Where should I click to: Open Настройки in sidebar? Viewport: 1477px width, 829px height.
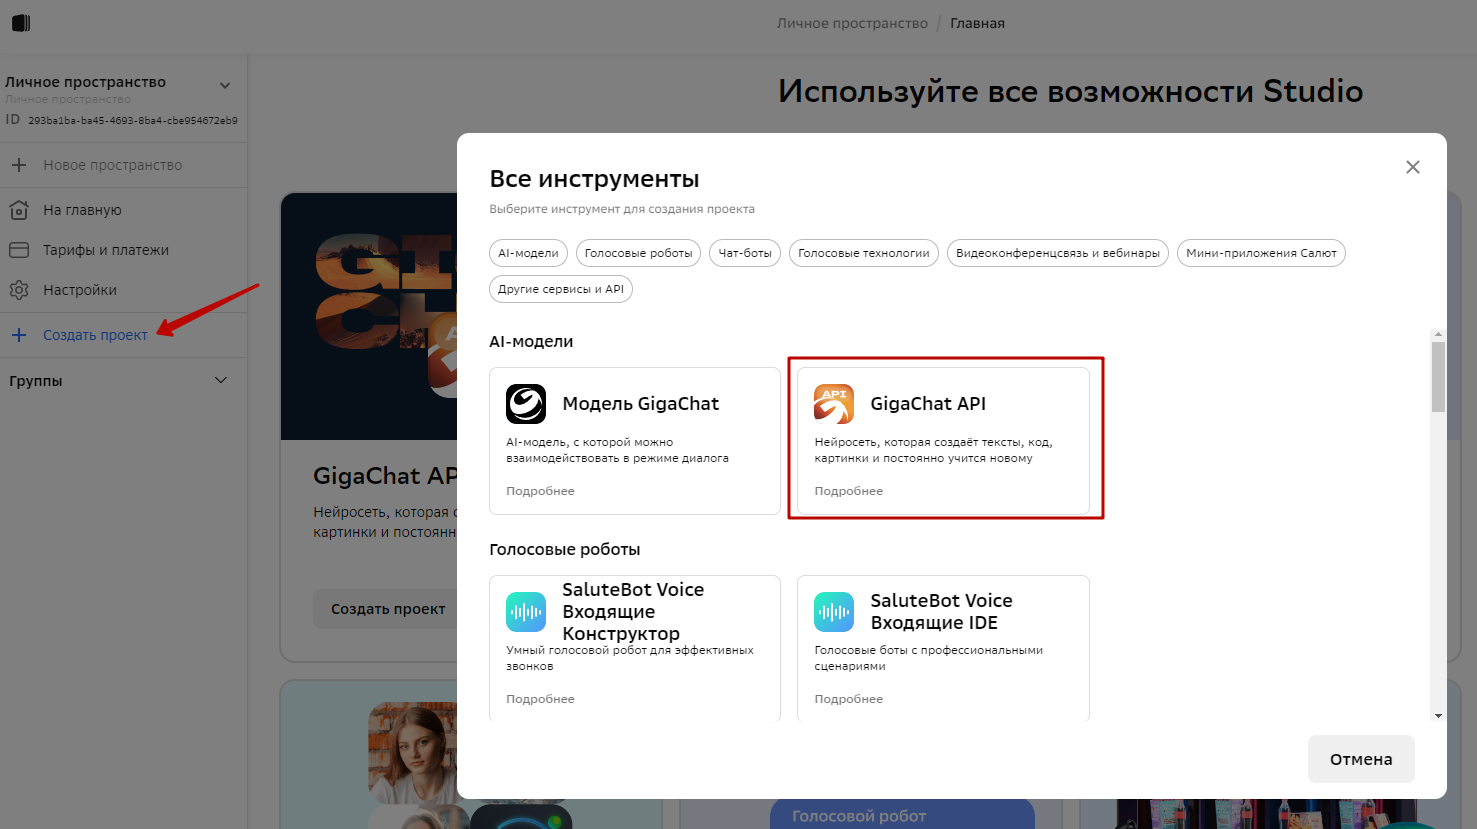click(80, 290)
